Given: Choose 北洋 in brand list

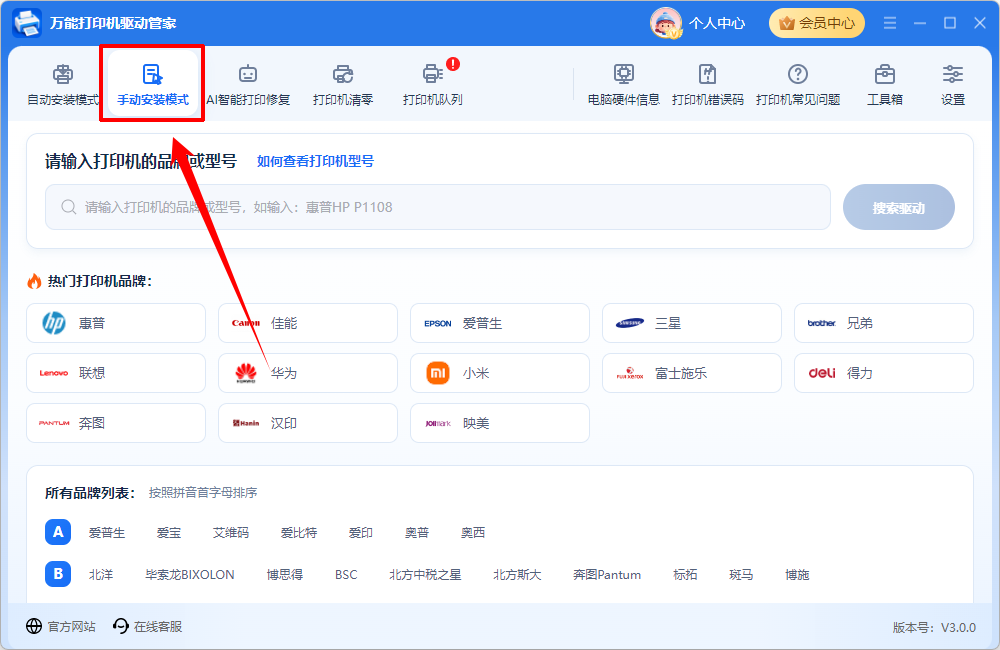Looking at the screenshot, I should click(x=101, y=575).
